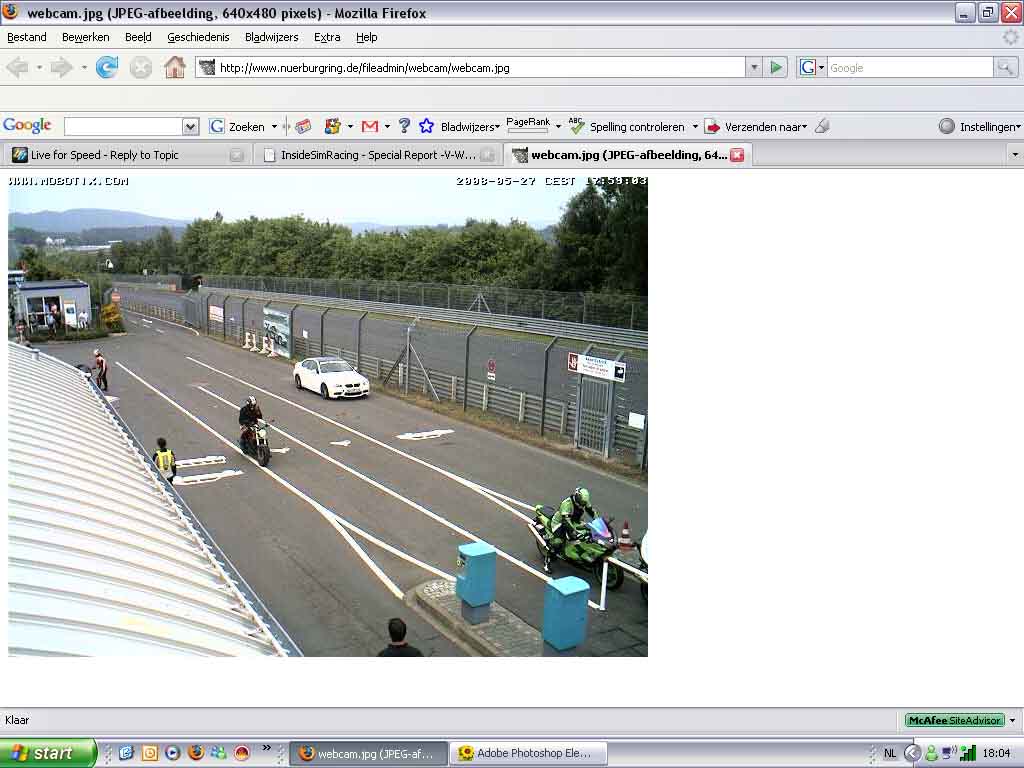
Task: Click the orange quick launch icon
Action: [x=150, y=752]
